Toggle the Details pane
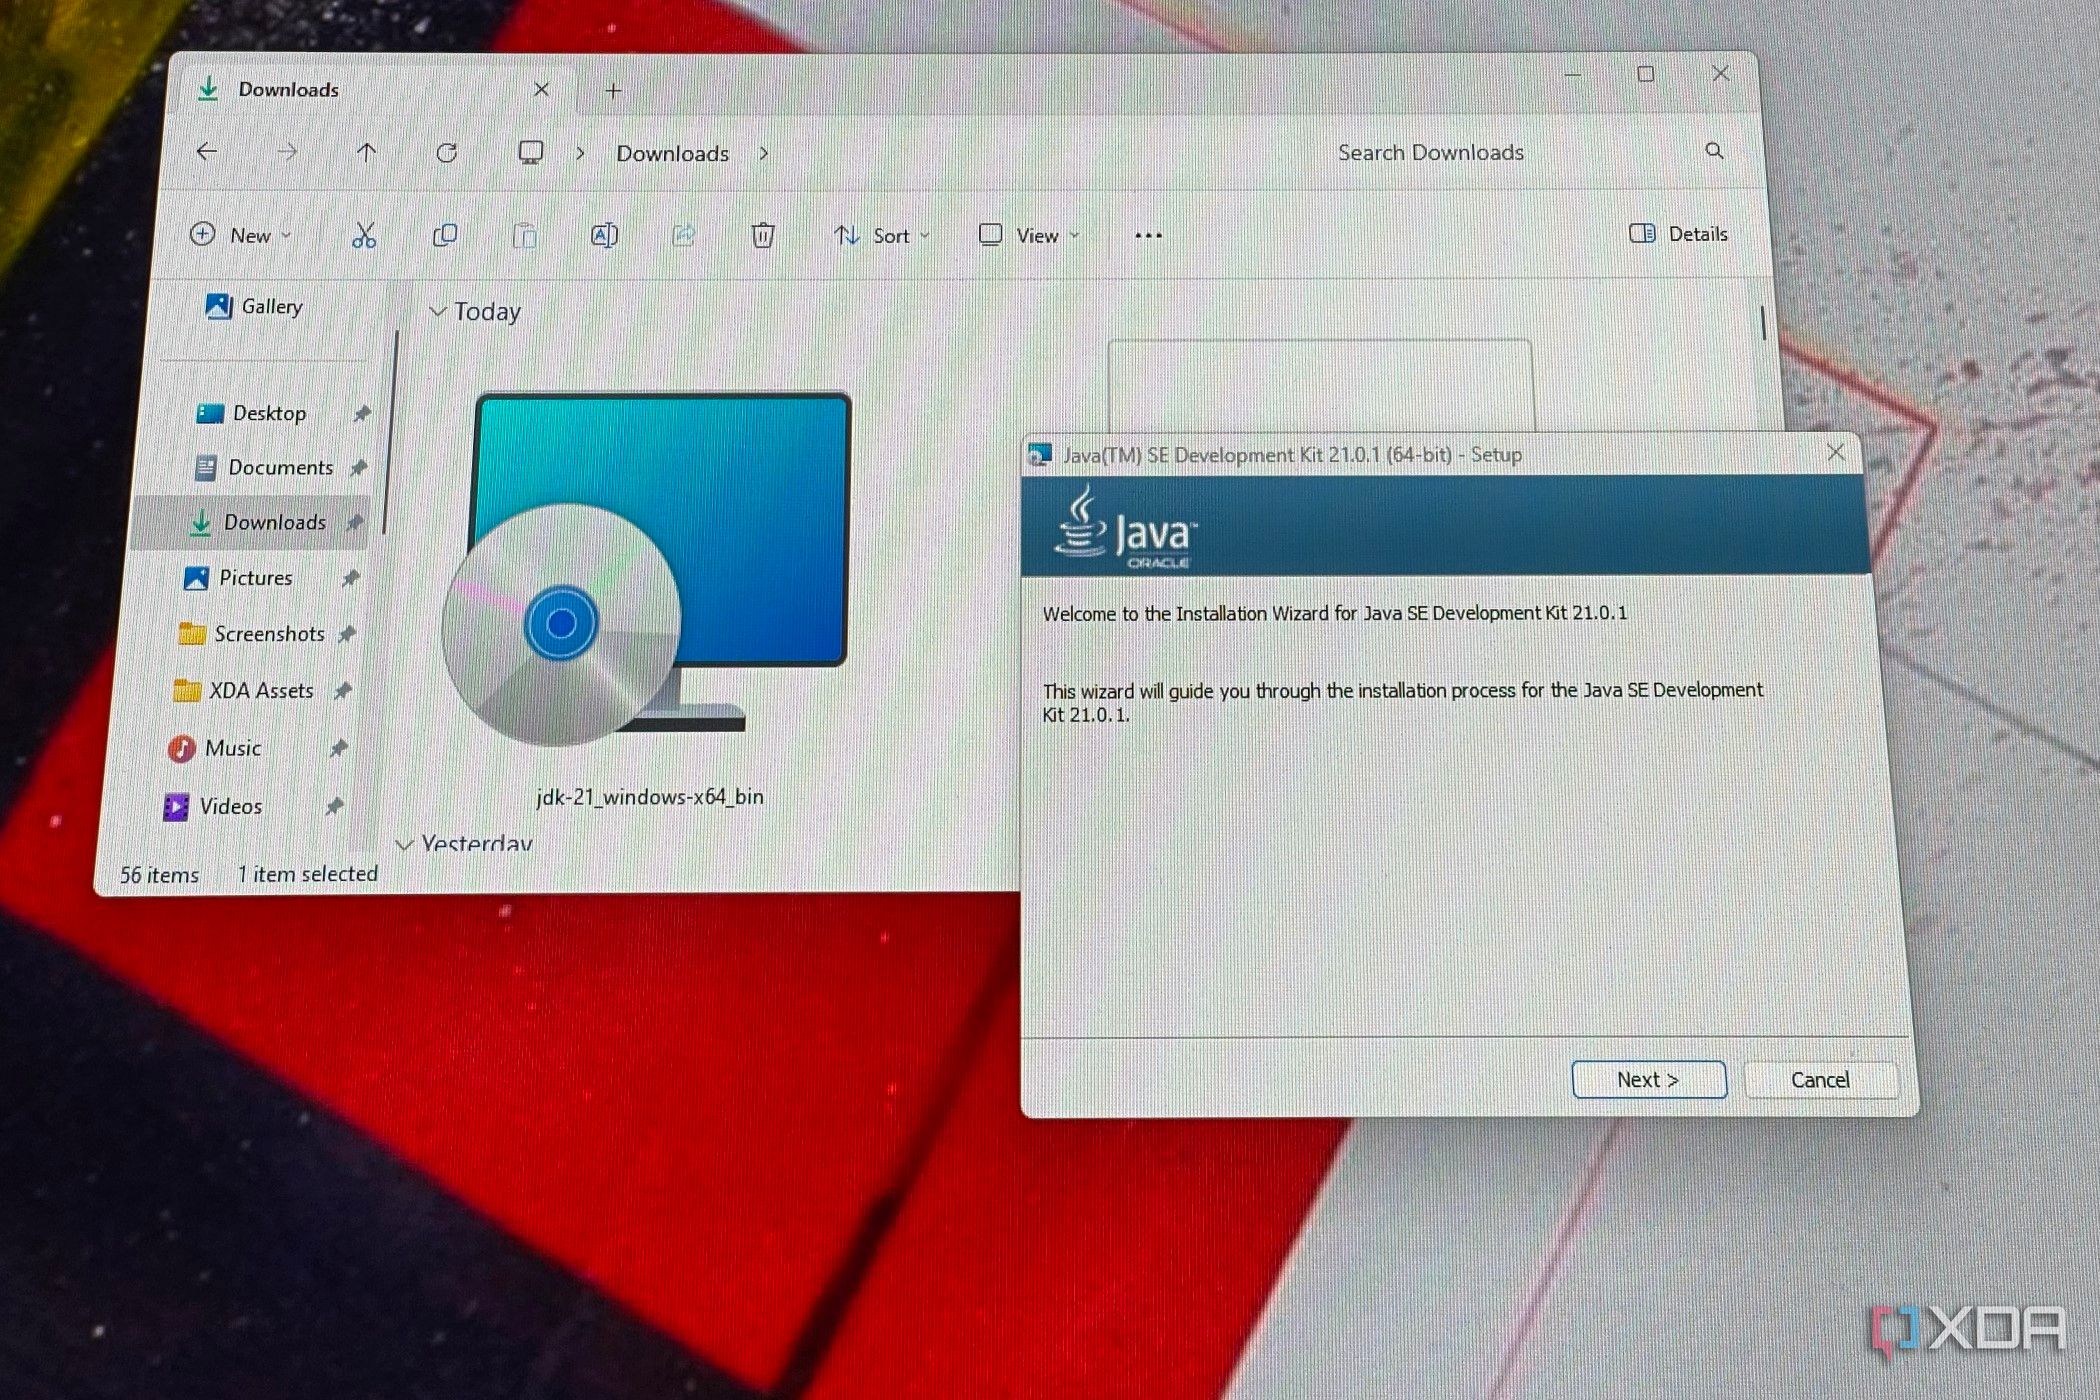The height and width of the screenshot is (1400, 2100). (x=1679, y=234)
